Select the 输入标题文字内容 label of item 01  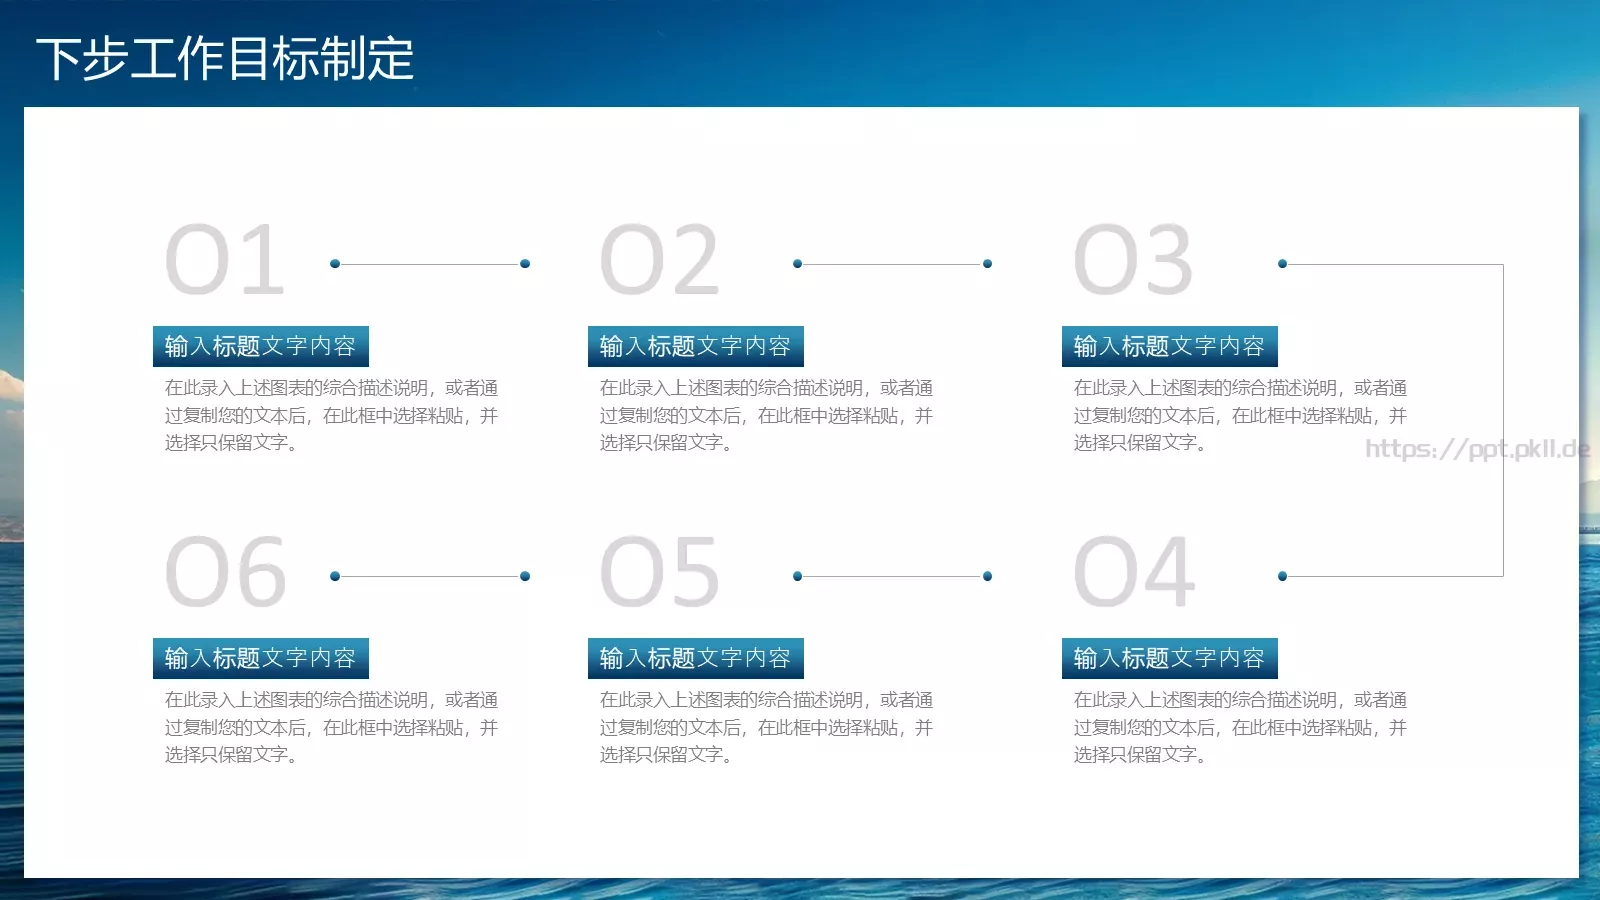point(261,346)
